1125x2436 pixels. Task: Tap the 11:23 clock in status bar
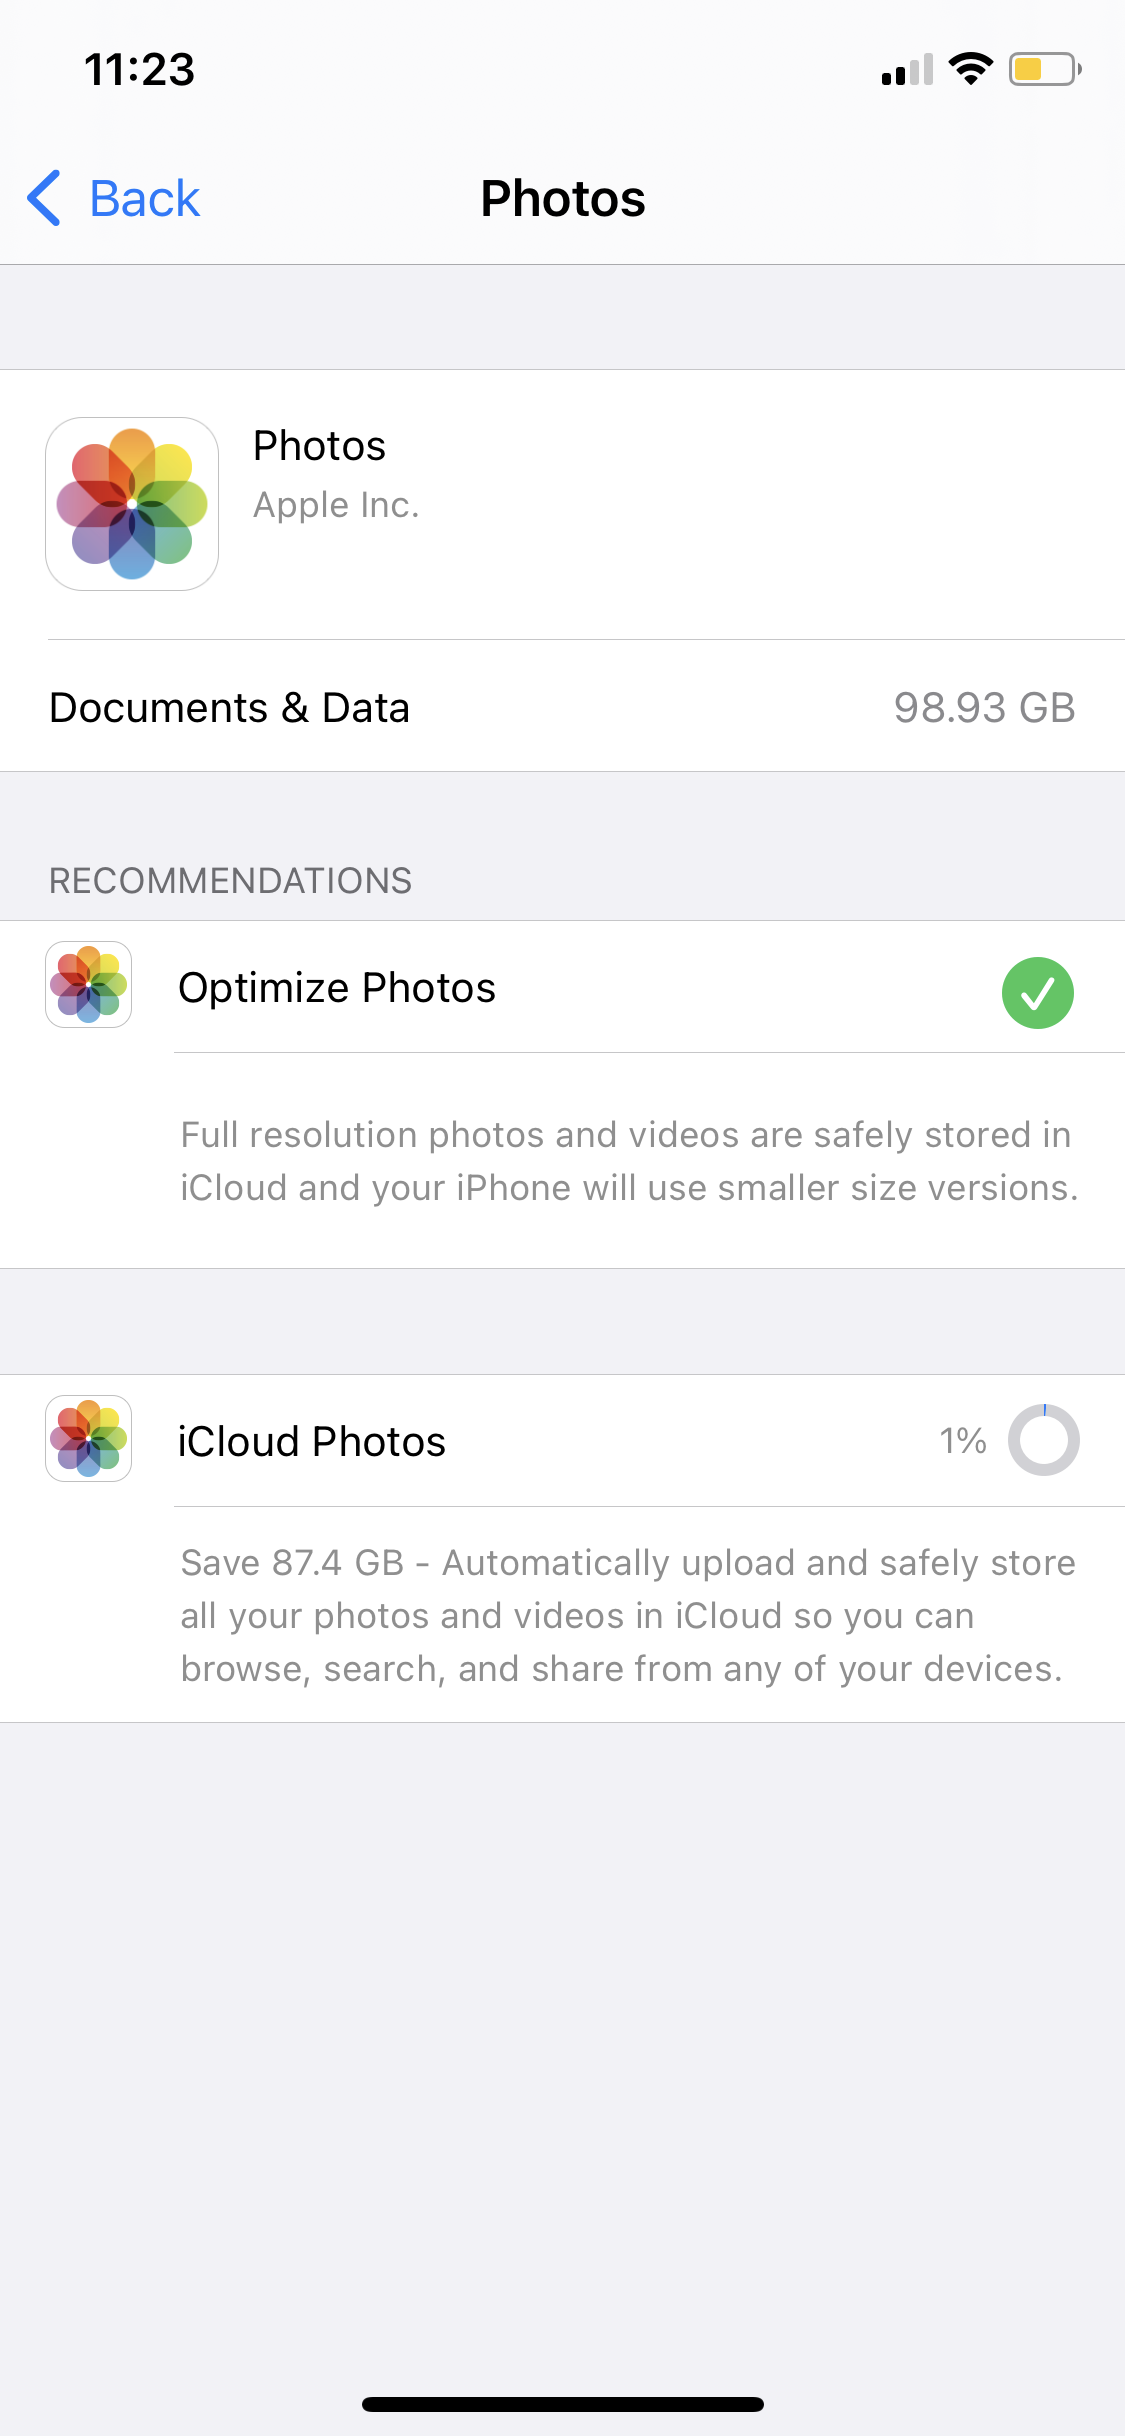[139, 70]
